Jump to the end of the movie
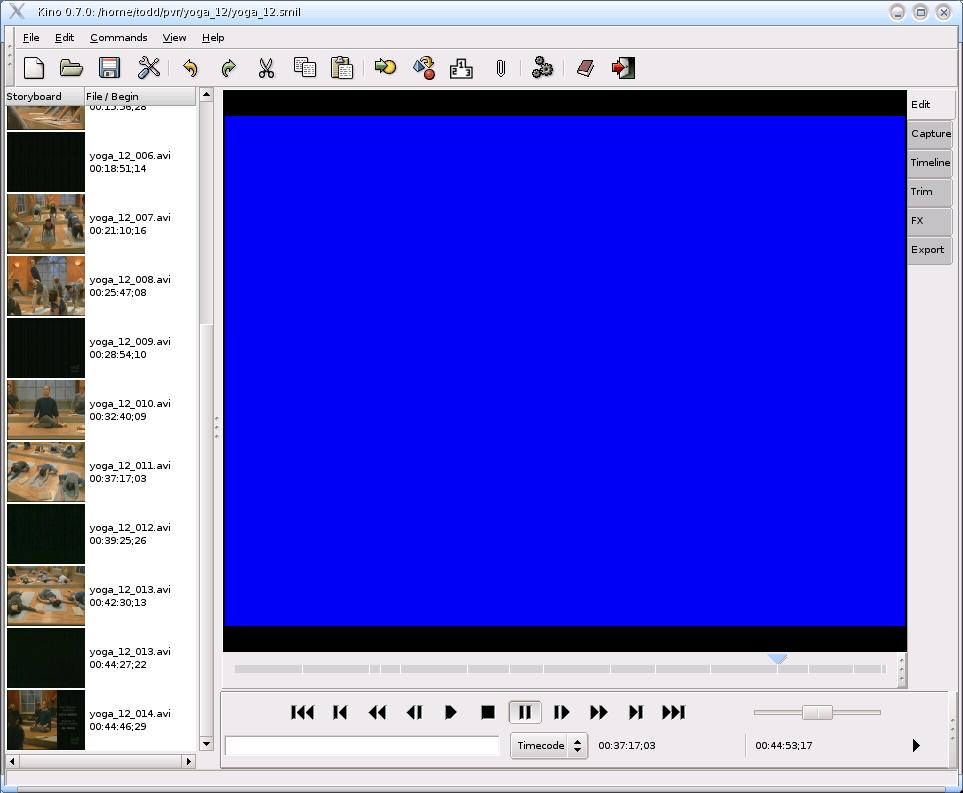The image size is (963, 793). pyautogui.click(x=673, y=713)
